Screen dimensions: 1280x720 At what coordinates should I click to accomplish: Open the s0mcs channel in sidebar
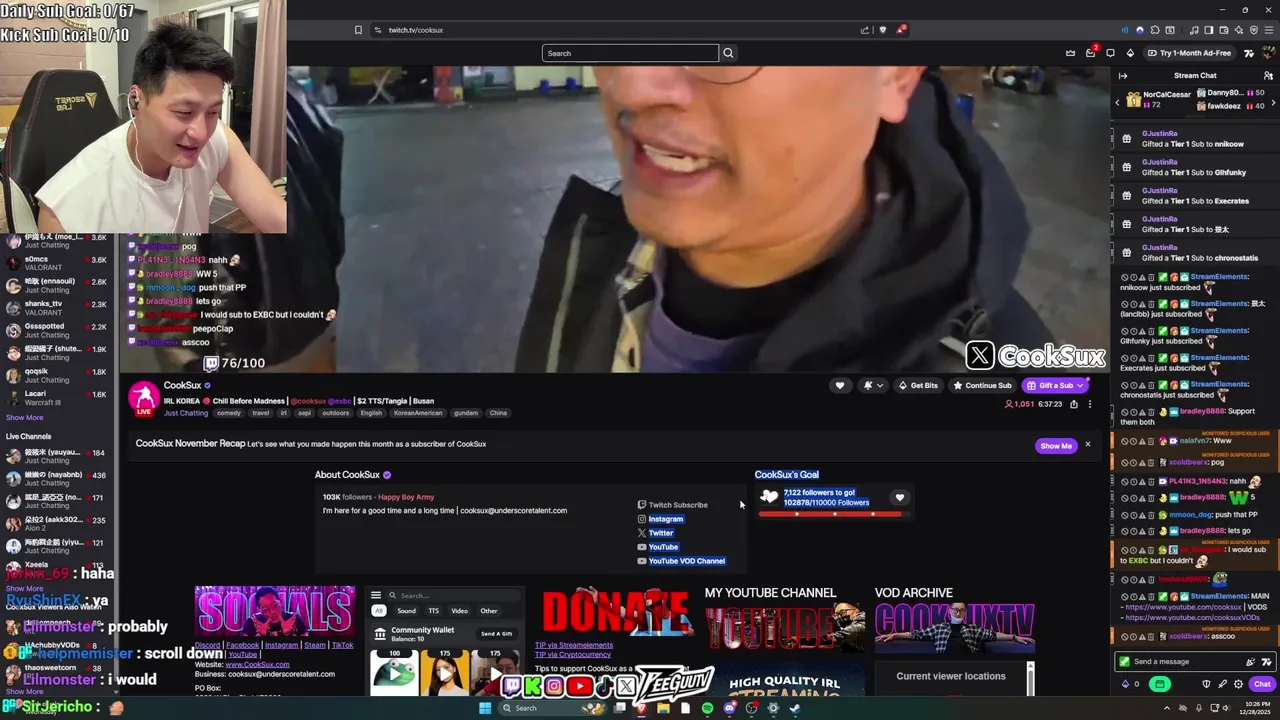[60, 264]
